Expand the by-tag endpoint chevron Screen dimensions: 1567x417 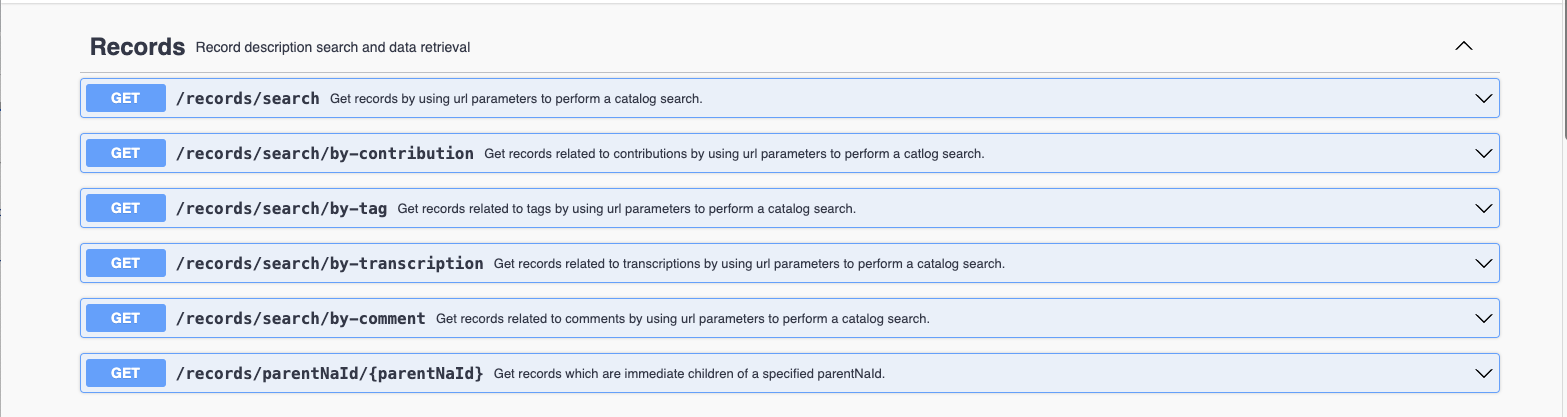click(x=1484, y=209)
